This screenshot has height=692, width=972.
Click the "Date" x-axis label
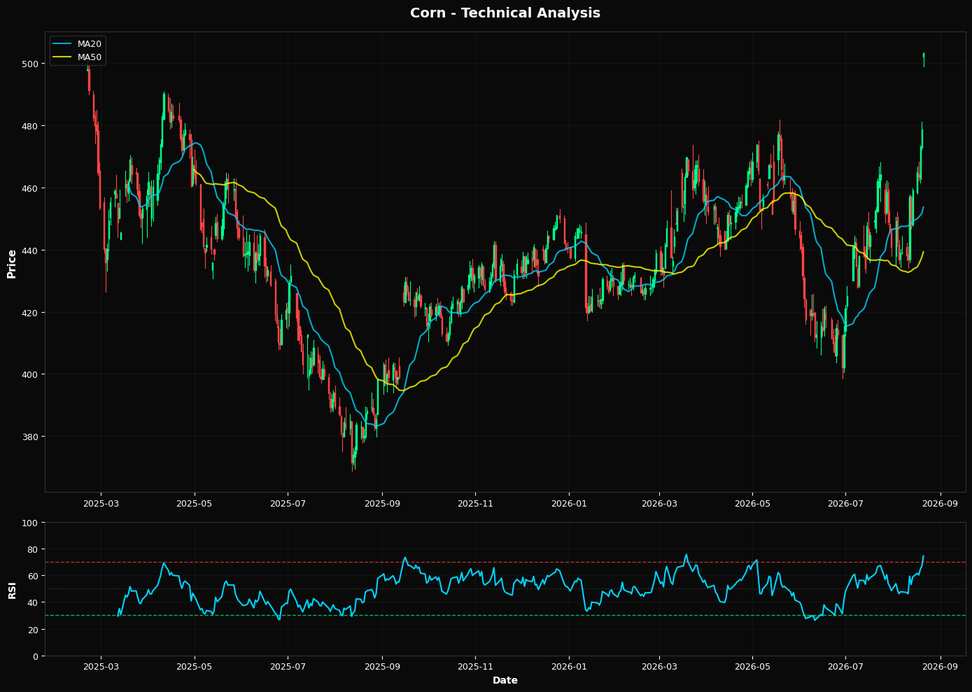tap(505, 680)
